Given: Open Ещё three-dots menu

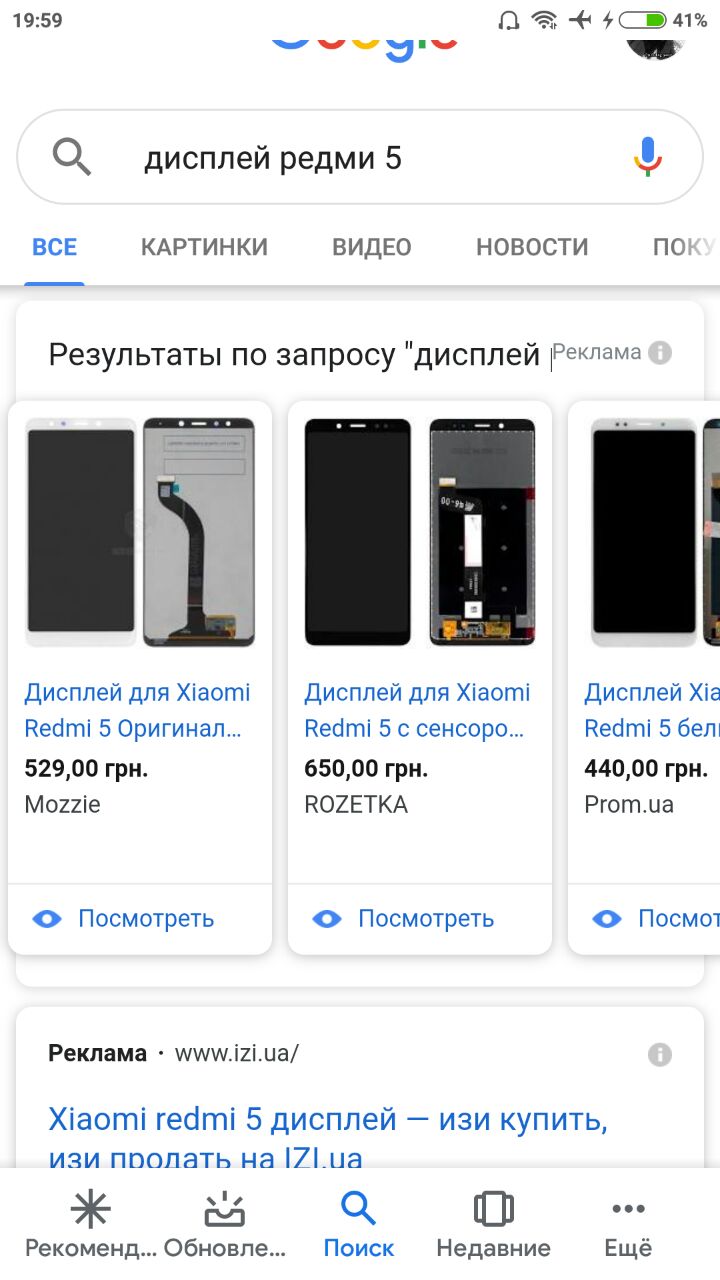Looking at the screenshot, I should [628, 1210].
